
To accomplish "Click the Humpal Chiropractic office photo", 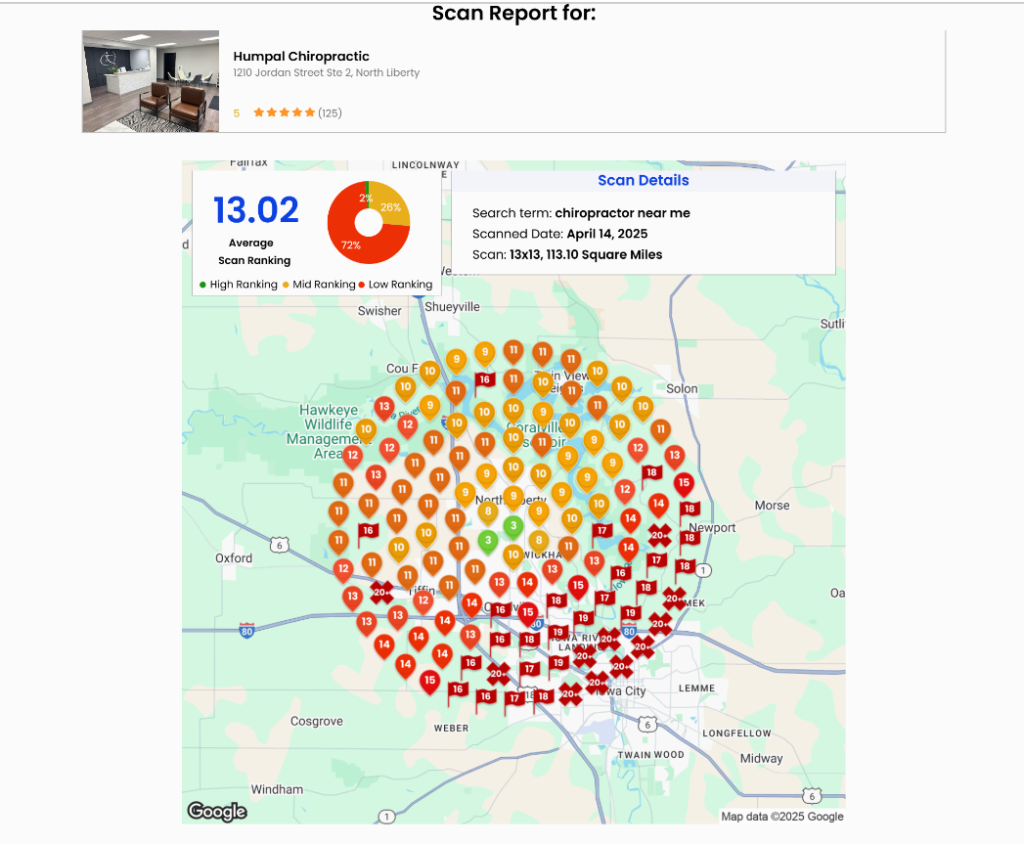I will pos(150,81).
